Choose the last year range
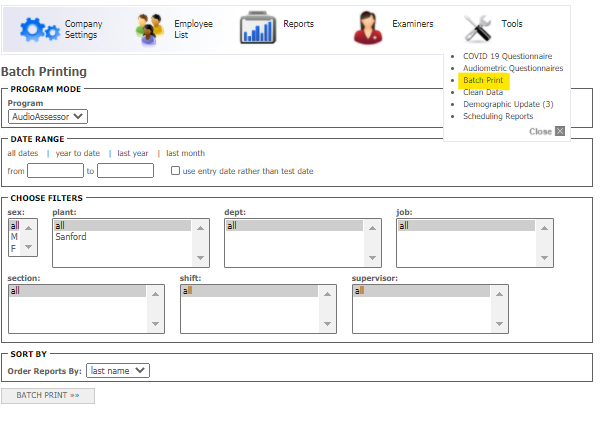601x426 pixels. [x=133, y=153]
